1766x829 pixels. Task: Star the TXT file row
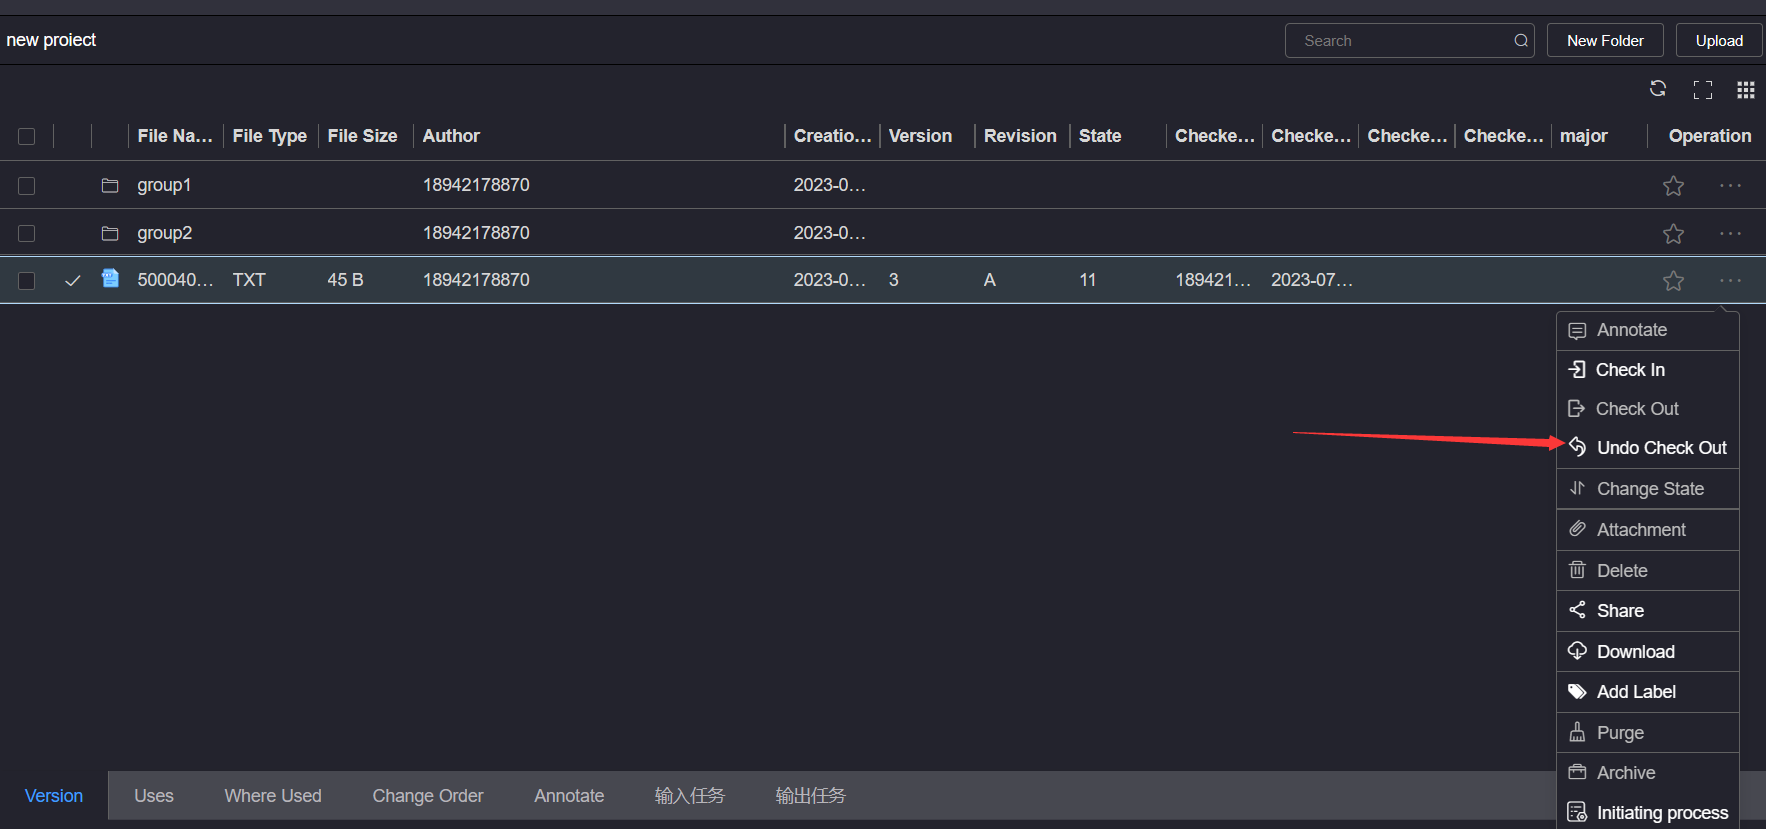click(x=1673, y=281)
